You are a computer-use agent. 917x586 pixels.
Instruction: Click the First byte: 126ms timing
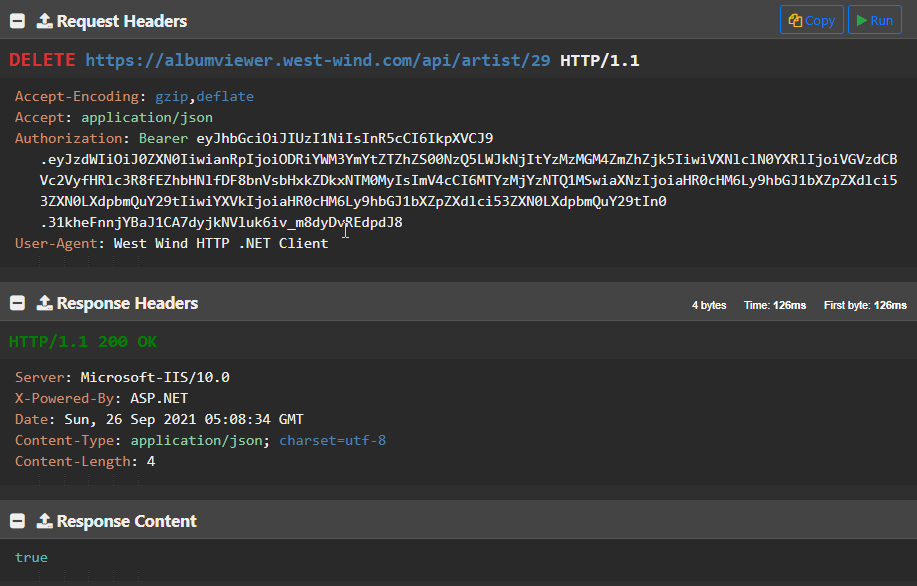(865, 305)
